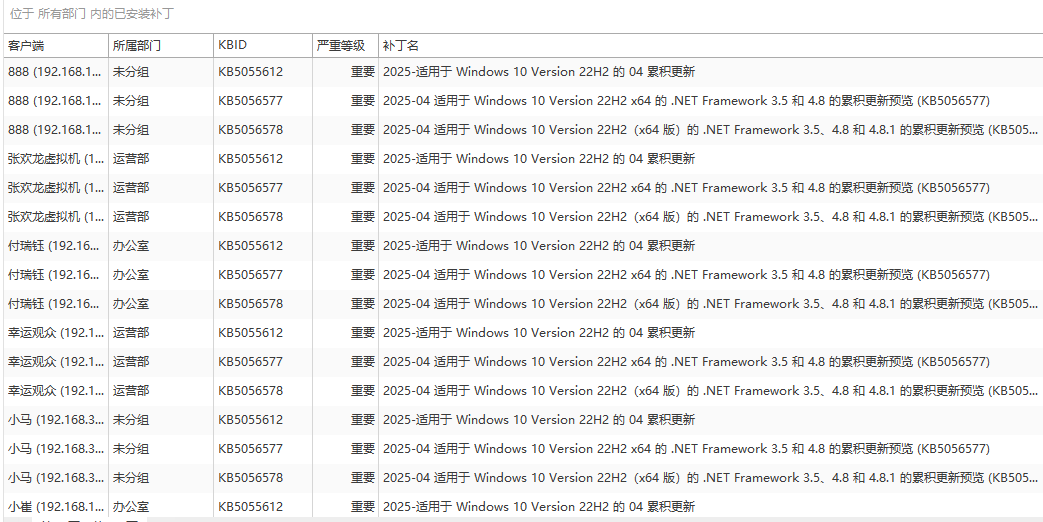Screen dimensions: 1043x522
Task: Click 重要 in 888's KB5056578 row
Action: pyautogui.click(x=363, y=130)
